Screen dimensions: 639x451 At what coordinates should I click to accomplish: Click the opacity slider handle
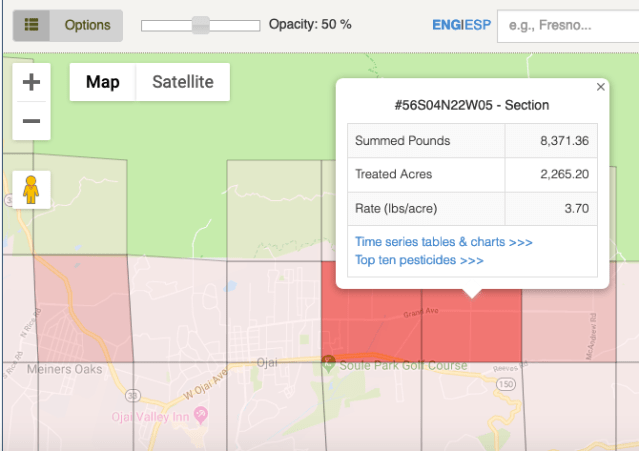pos(201,25)
